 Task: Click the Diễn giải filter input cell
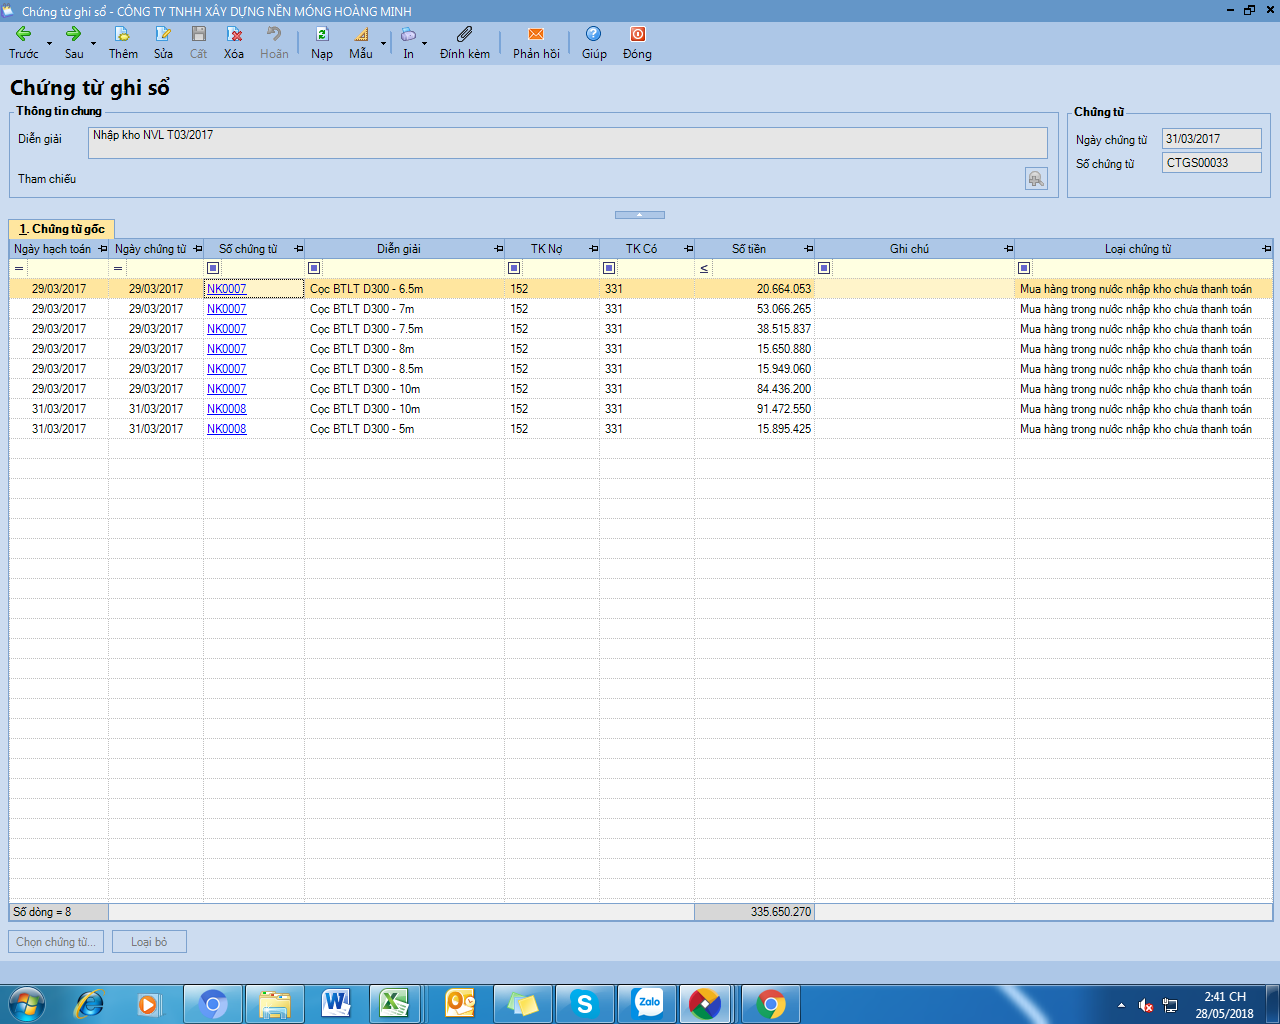click(x=413, y=268)
